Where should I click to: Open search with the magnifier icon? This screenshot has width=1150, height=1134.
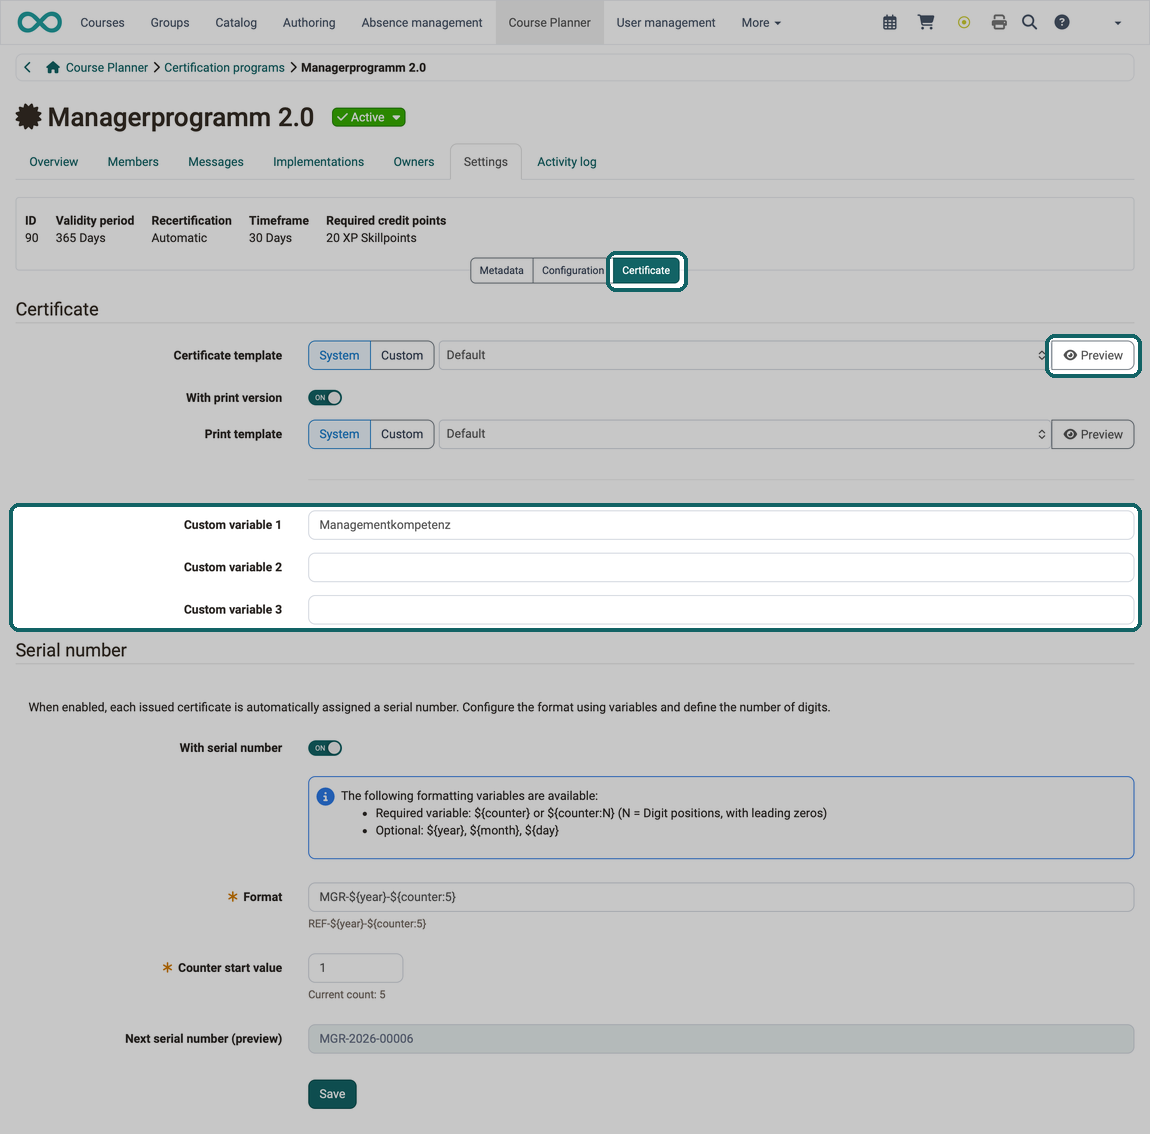pyautogui.click(x=1030, y=23)
